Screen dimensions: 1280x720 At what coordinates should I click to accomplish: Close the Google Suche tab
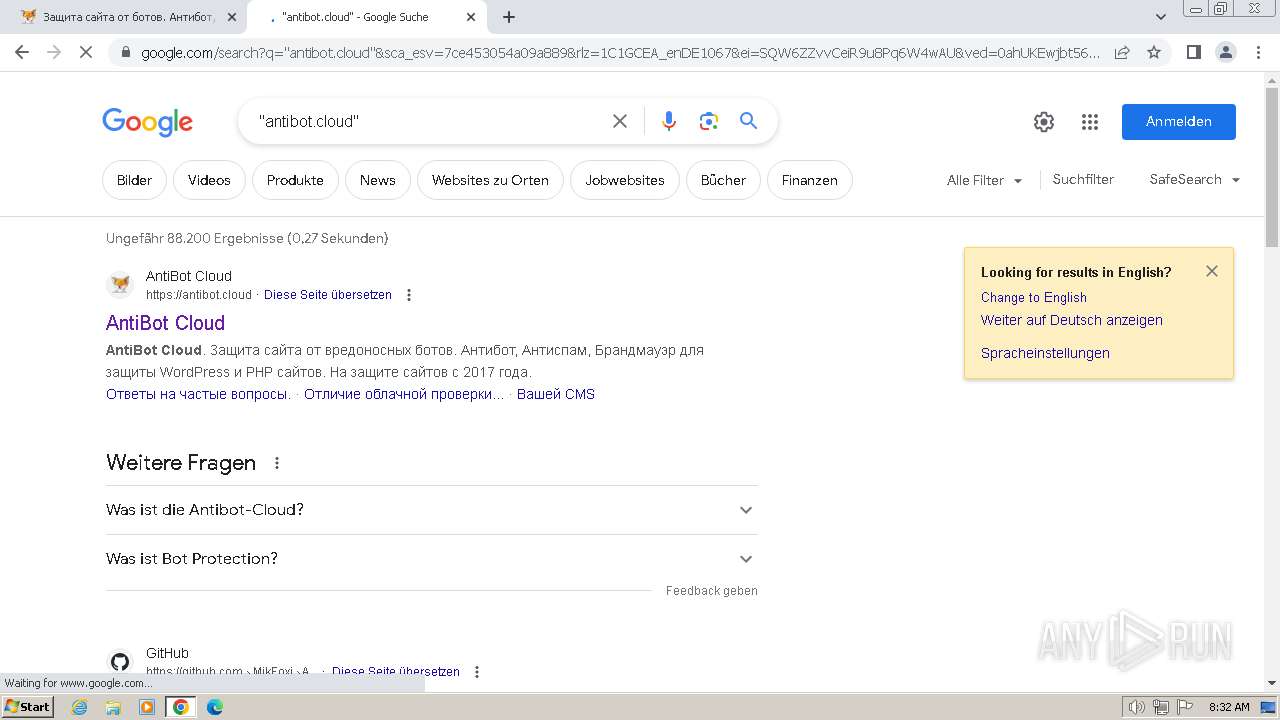click(x=471, y=17)
